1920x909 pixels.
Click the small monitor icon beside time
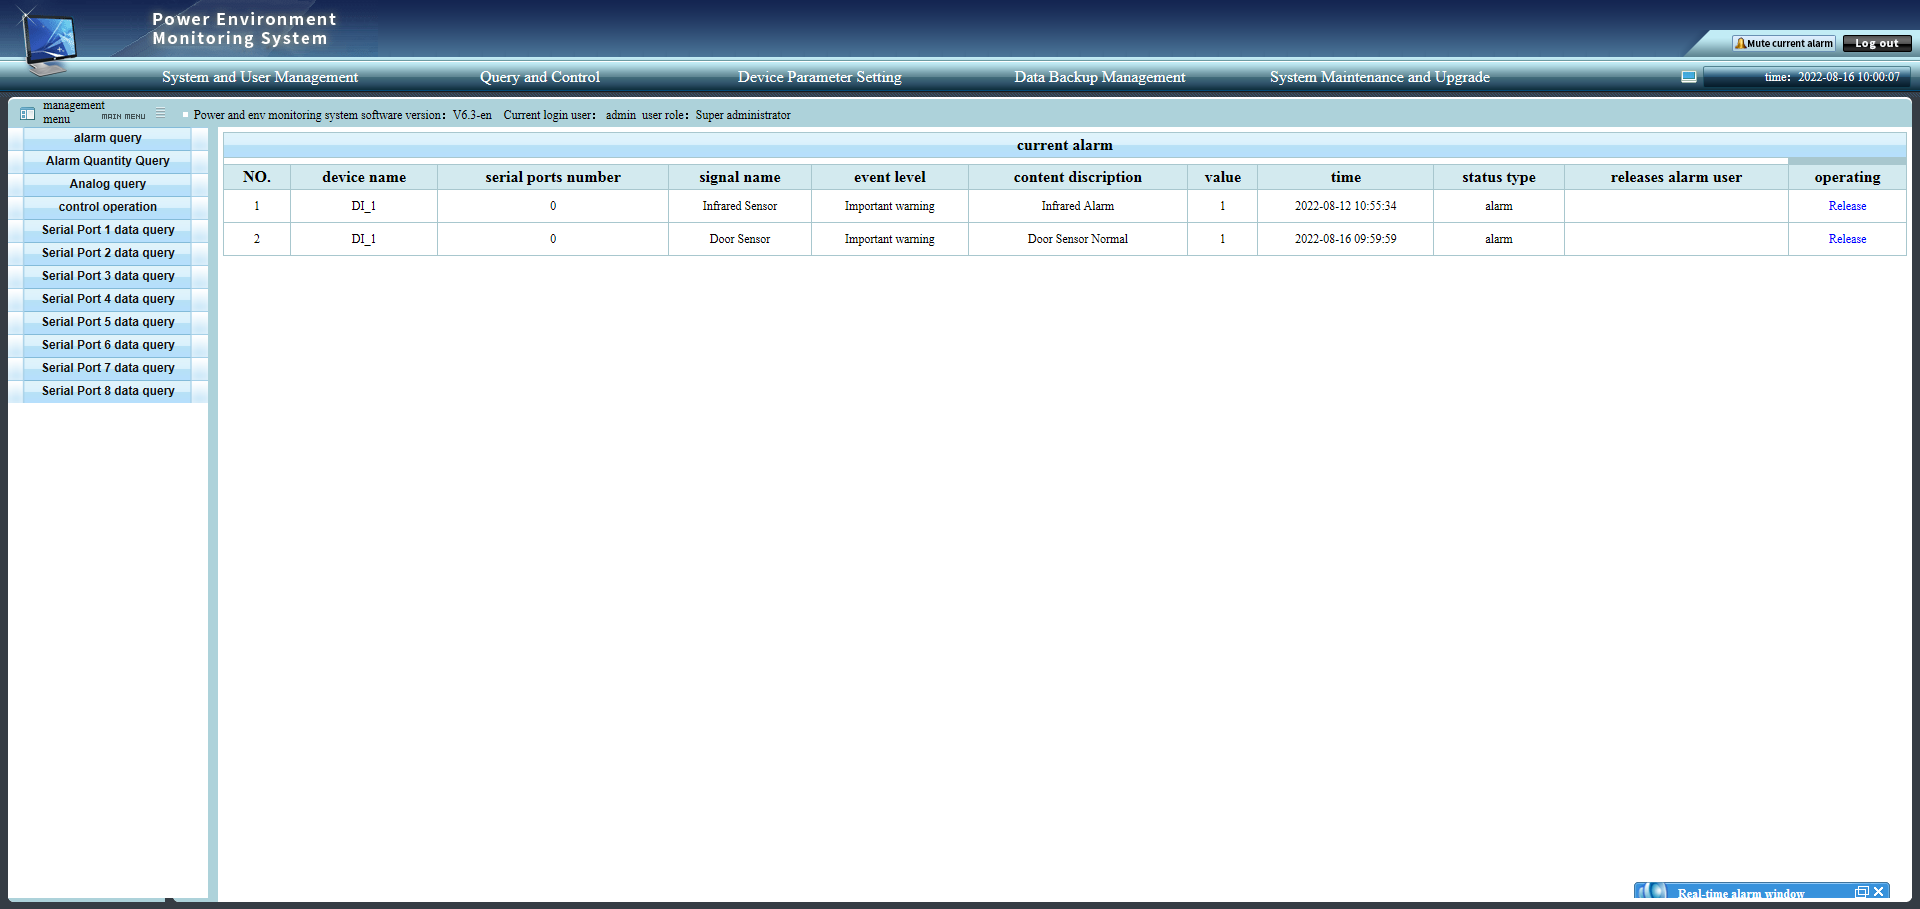coord(1689,77)
